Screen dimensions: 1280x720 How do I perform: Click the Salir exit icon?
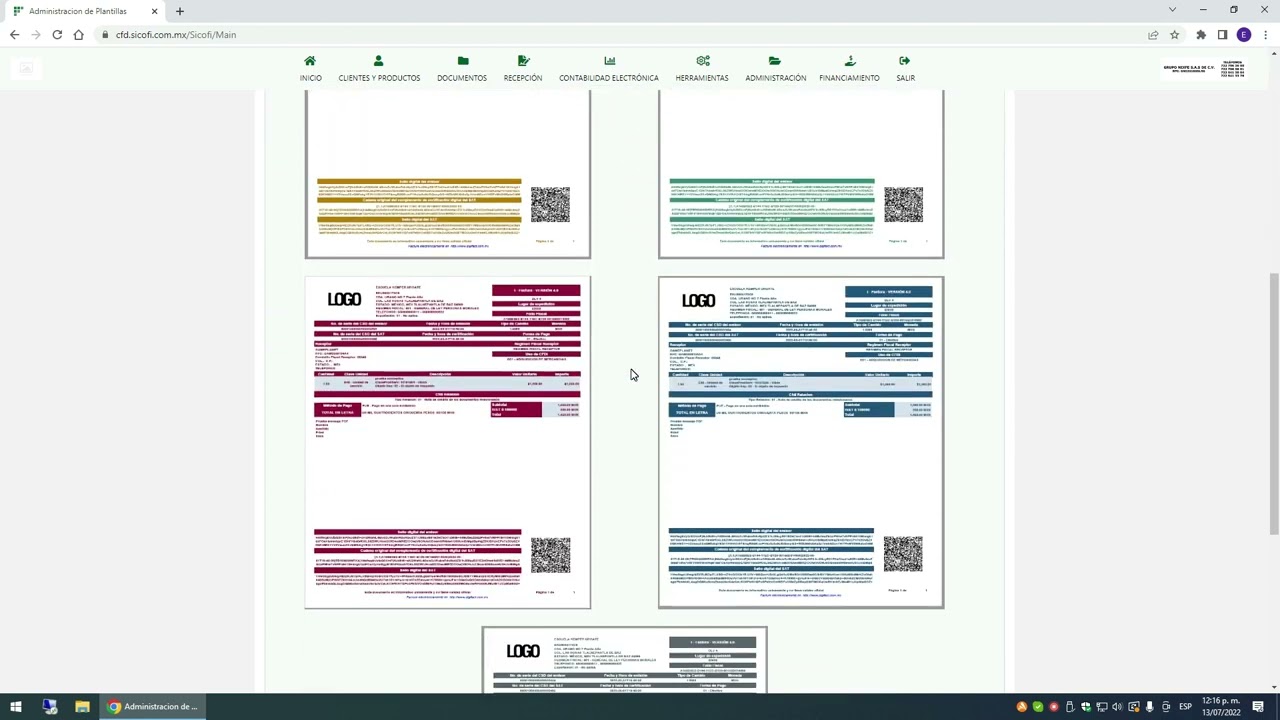pyautogui.click(x=905, y=61)
